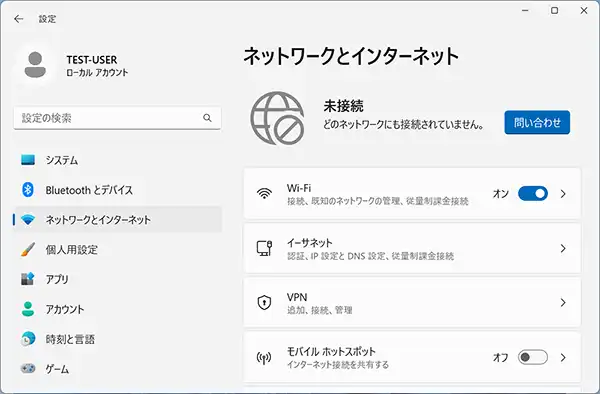
Task: Click インターネット接続を共有する description text
Action: [x=338, y=365]
